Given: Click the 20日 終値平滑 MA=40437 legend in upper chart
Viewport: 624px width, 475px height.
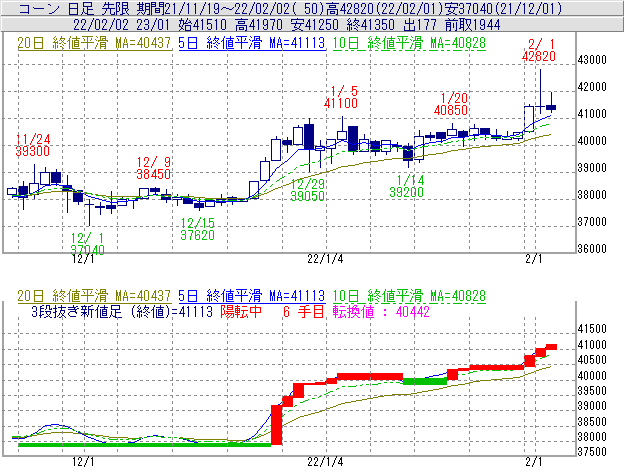Looking at the screenshot, I should click(x=94, y=43).
